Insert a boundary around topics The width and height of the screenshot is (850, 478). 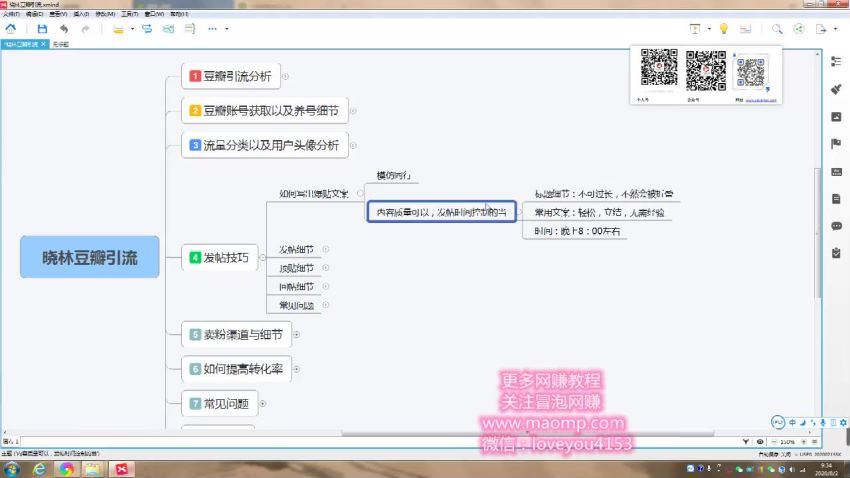pos(169,29)
